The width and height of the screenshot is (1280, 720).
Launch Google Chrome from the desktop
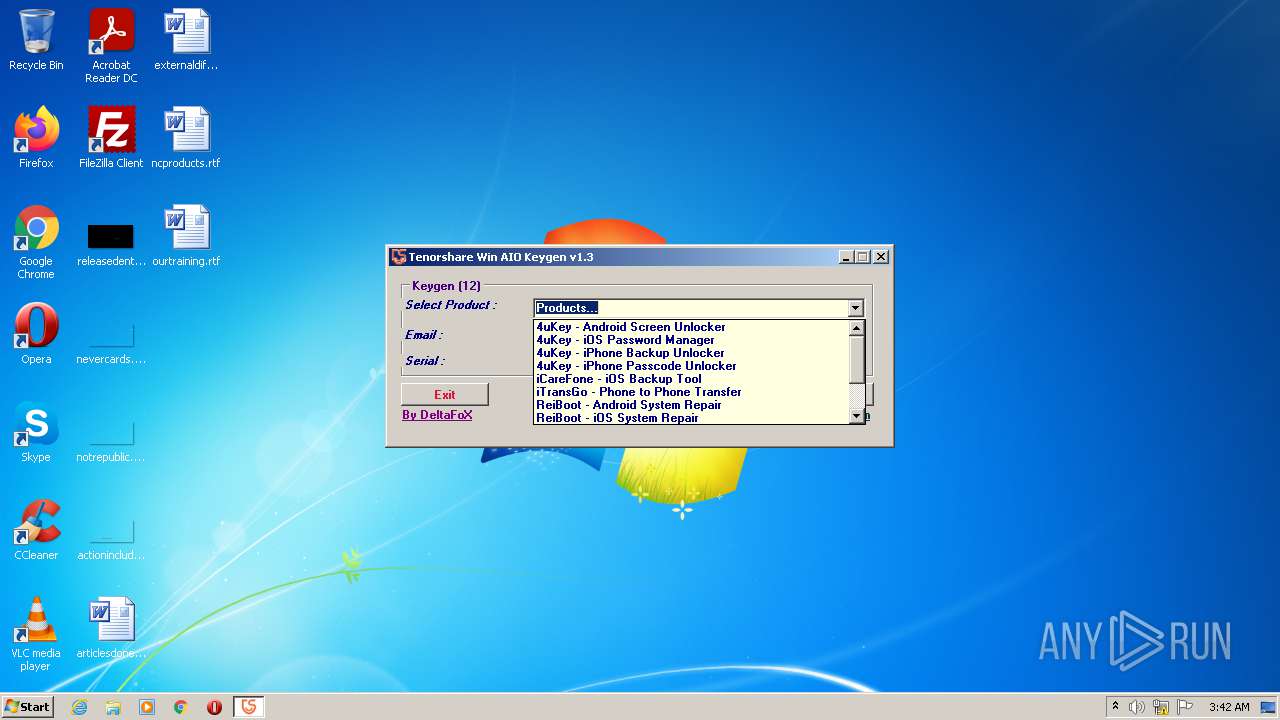click(36, 242)
